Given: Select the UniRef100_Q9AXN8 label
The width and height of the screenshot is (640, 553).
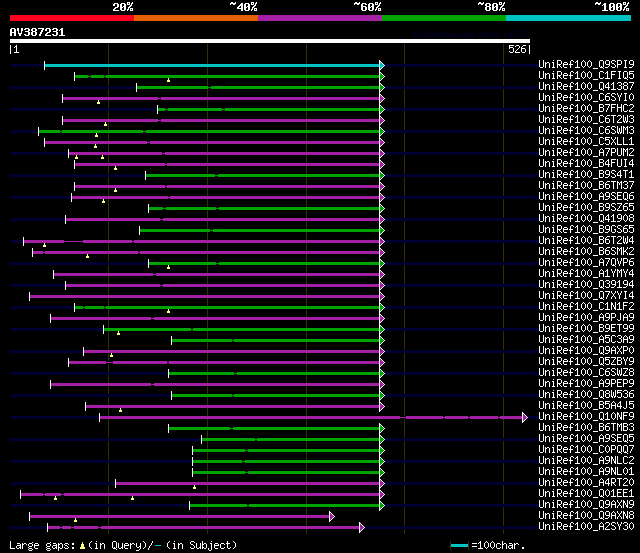Looking at the screenshot, I should pyautogui.click(x=586, y=516).
